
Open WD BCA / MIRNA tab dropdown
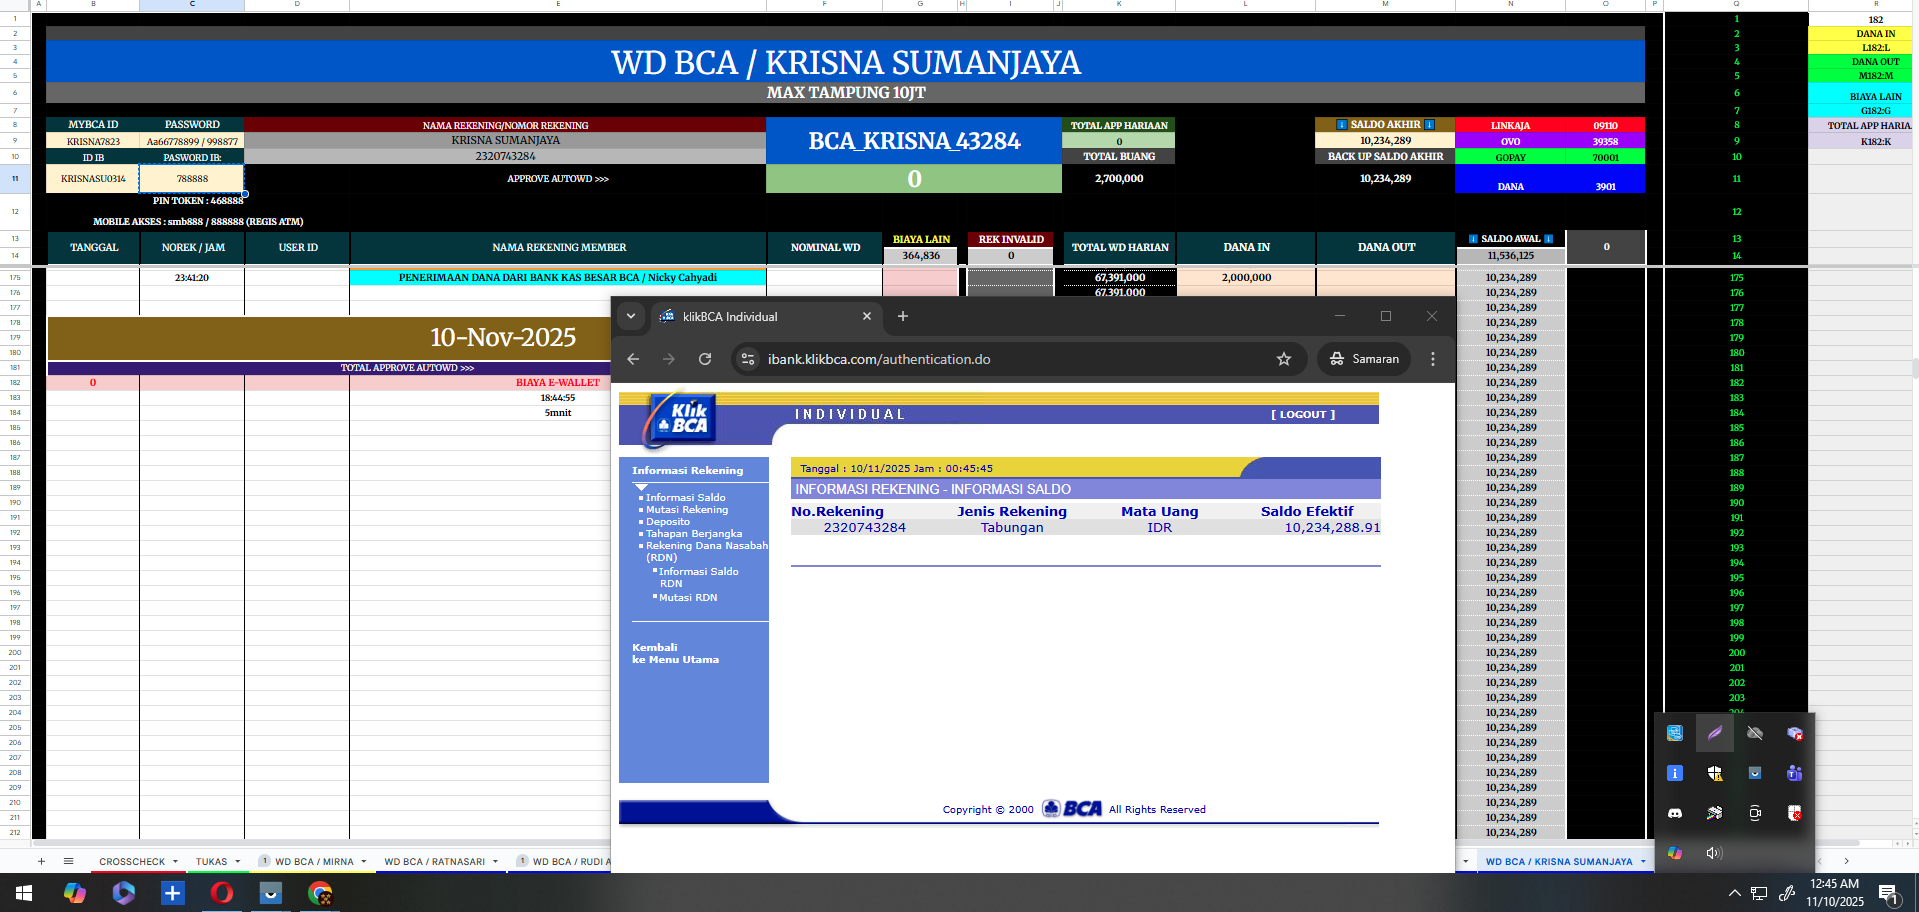pyautogui.click(x=364, y=861)
